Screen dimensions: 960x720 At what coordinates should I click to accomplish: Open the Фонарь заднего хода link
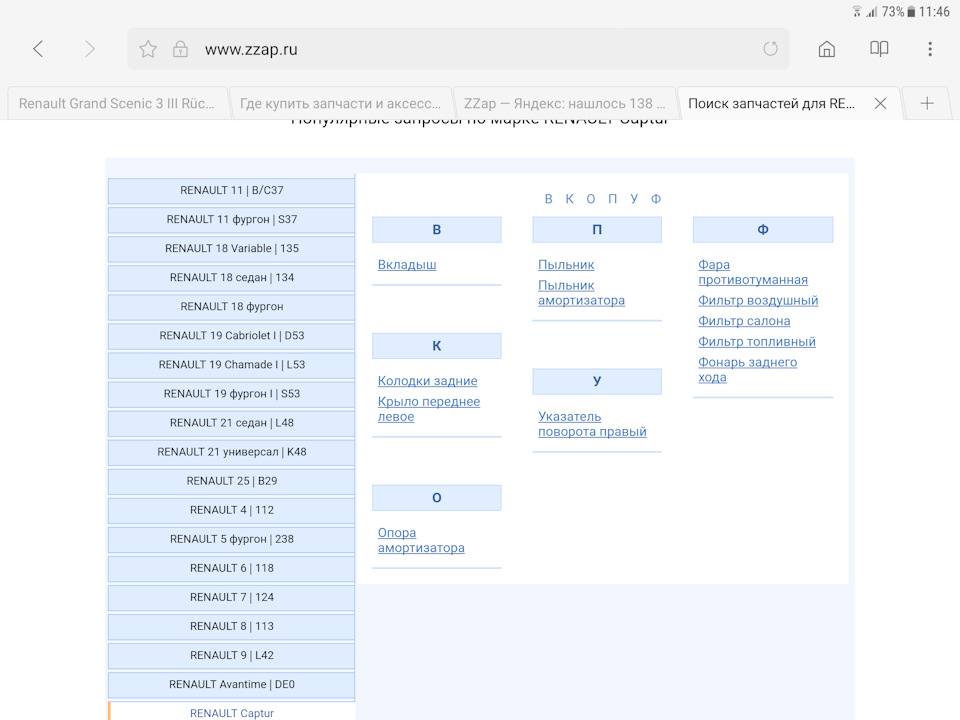748,370
